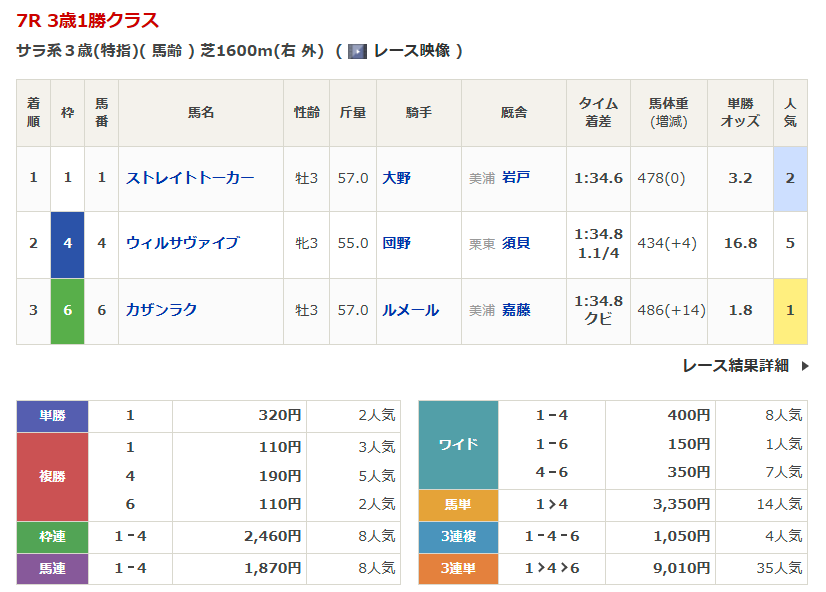View jockey ルメール profile
This screenshot has width=826, height=592.
point(410,310)
